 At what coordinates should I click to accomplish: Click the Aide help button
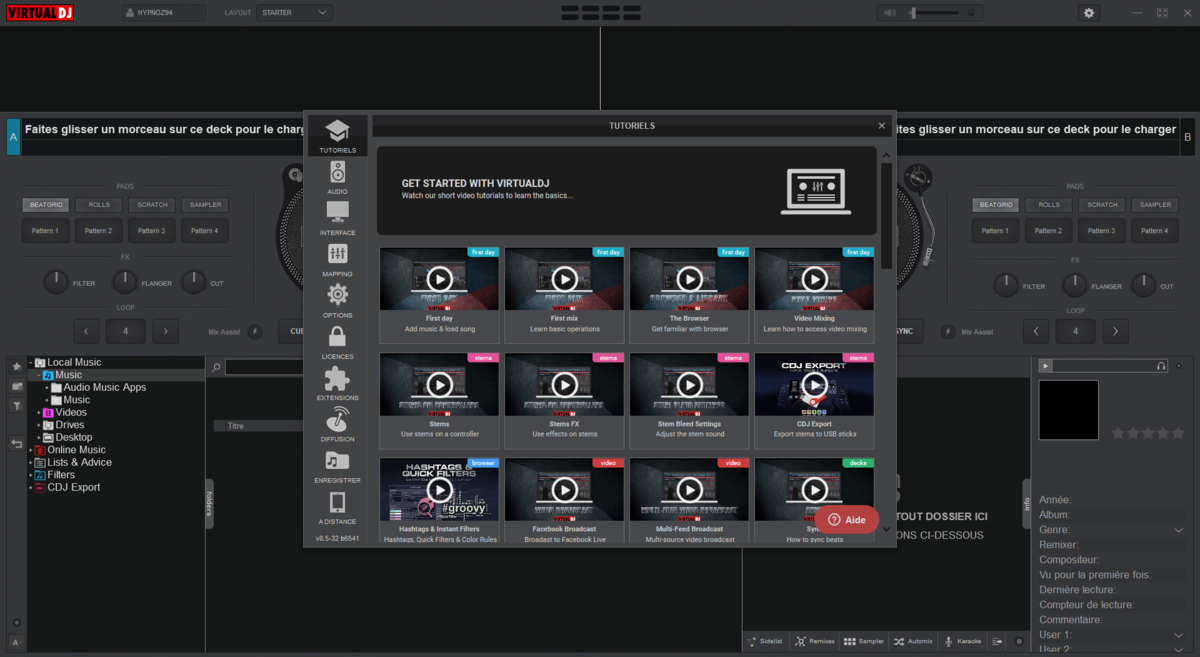pyautogui.click(x=847, y=520)
